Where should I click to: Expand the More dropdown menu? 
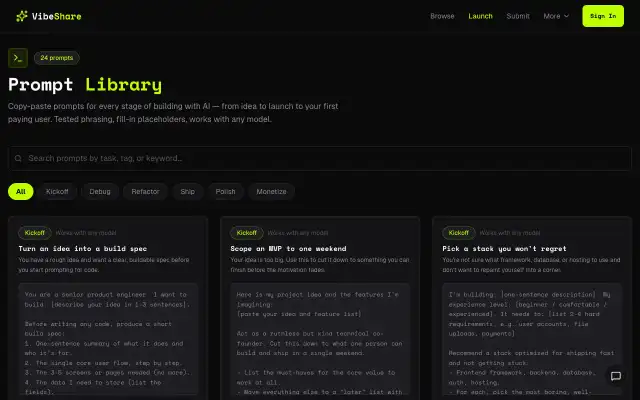pos(556,16)
